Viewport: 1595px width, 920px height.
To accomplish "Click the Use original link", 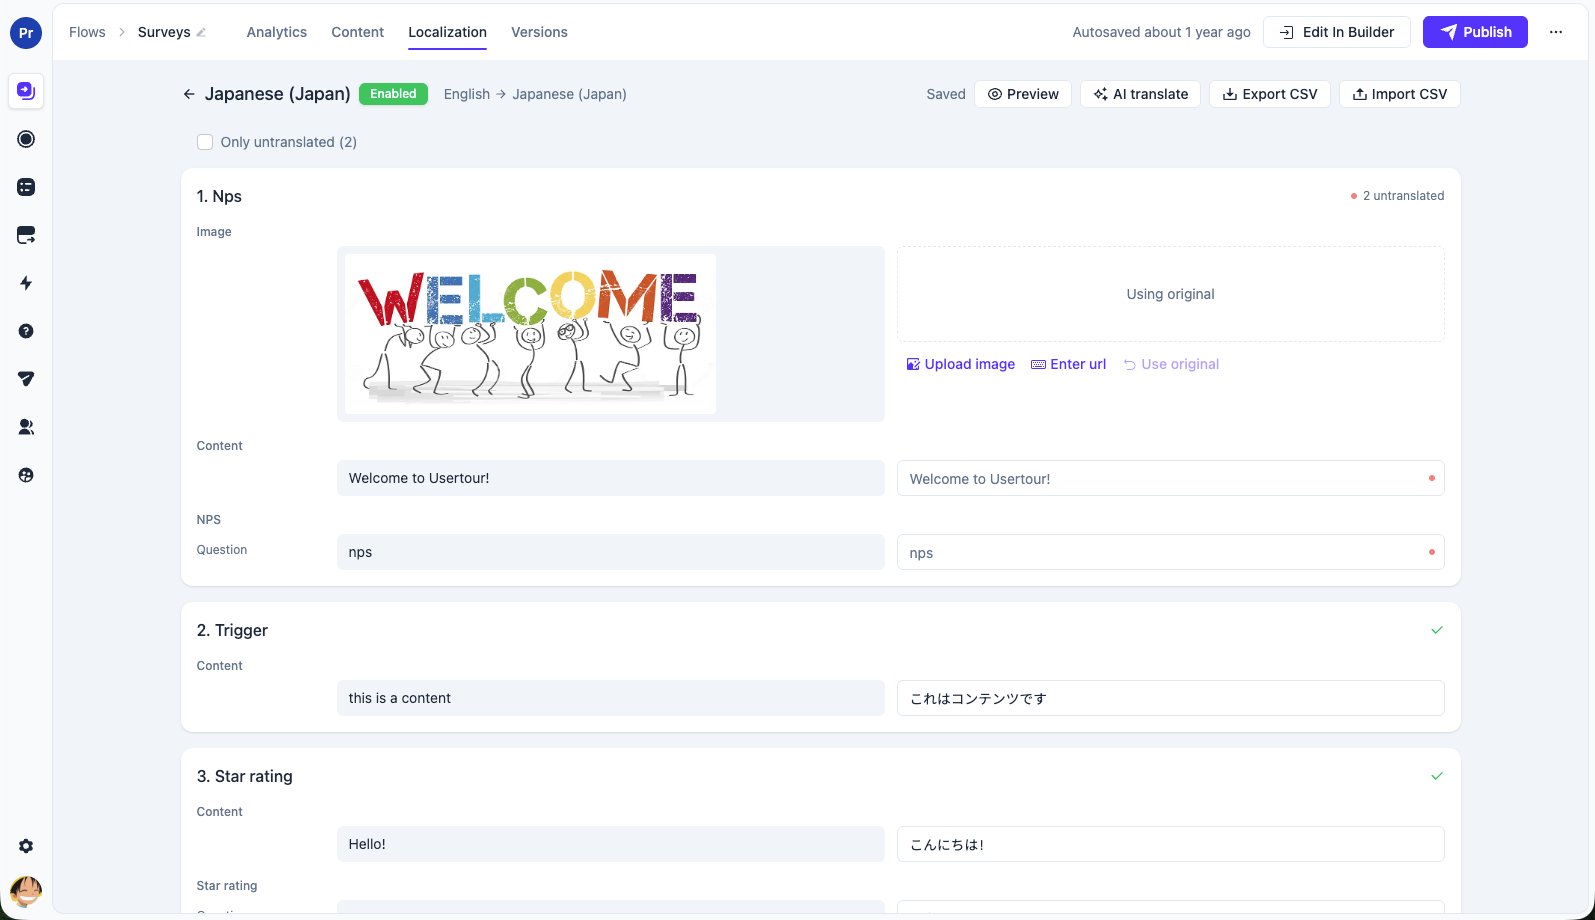I will (1171, 364).
